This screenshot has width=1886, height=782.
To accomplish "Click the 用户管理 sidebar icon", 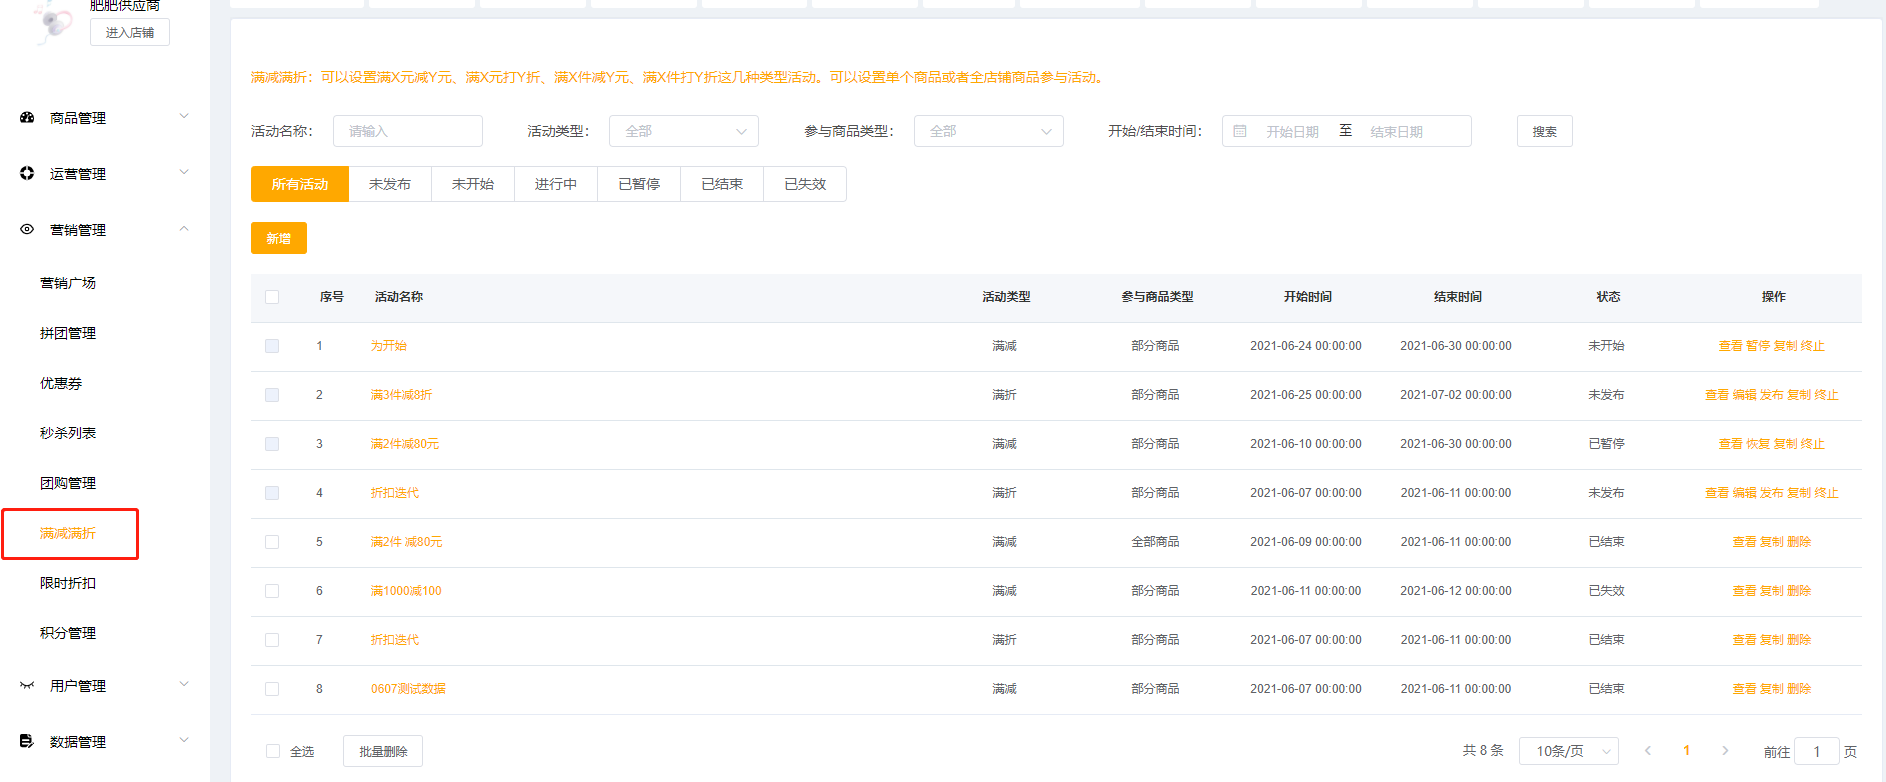I will [x=27, y=686].
